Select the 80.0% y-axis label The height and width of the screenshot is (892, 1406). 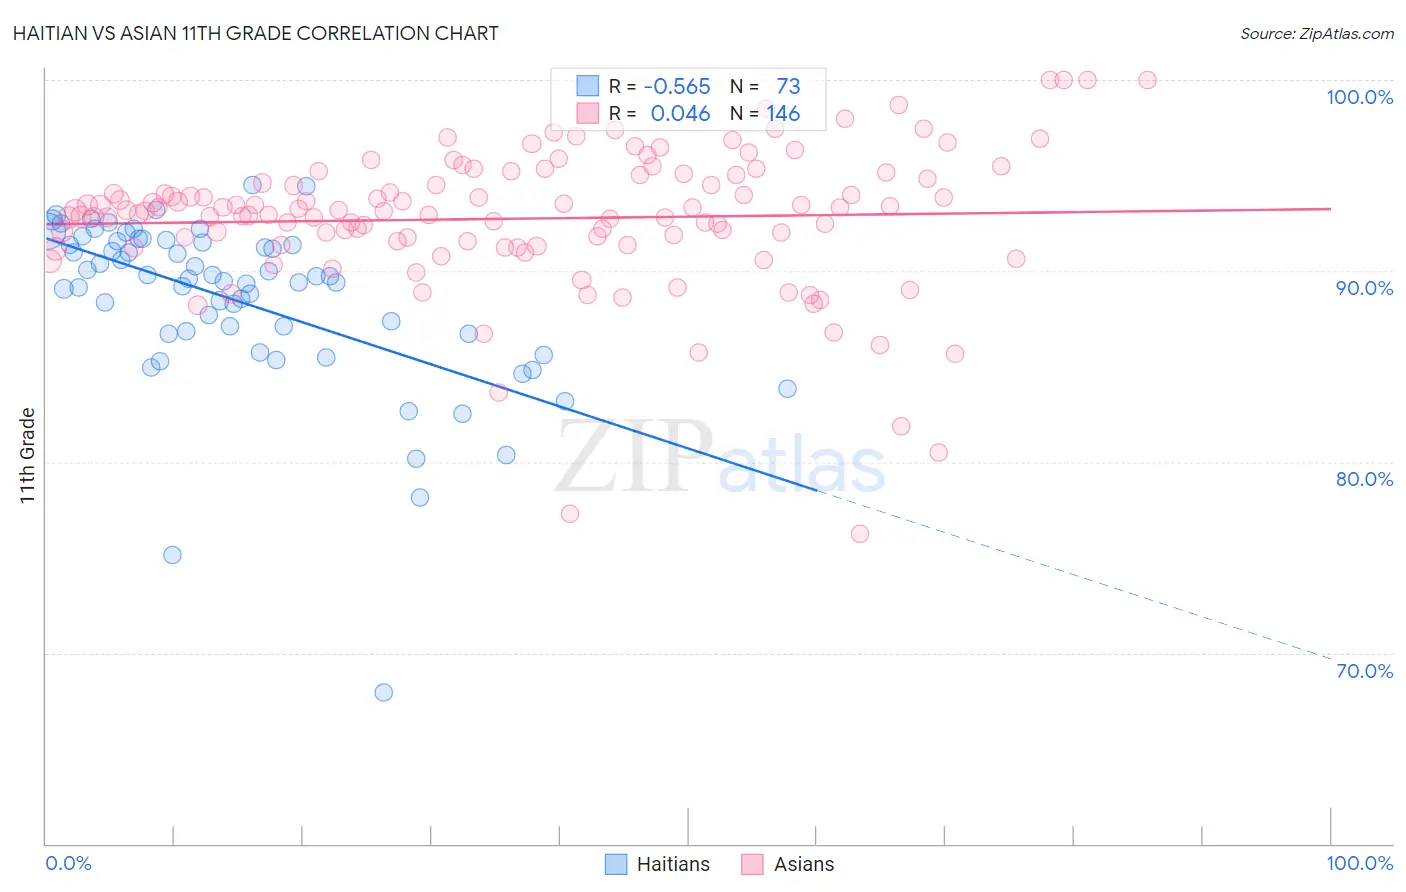(x=1364, y=479)
